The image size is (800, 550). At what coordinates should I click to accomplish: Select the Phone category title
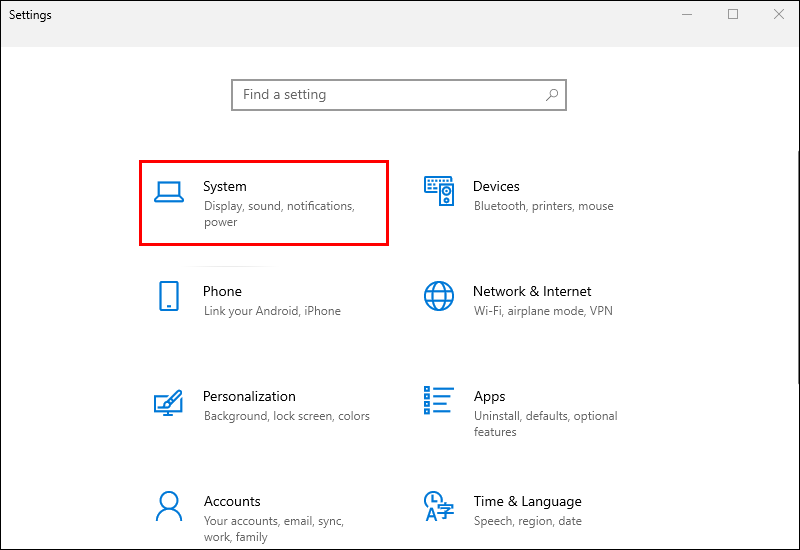[222, 291]
